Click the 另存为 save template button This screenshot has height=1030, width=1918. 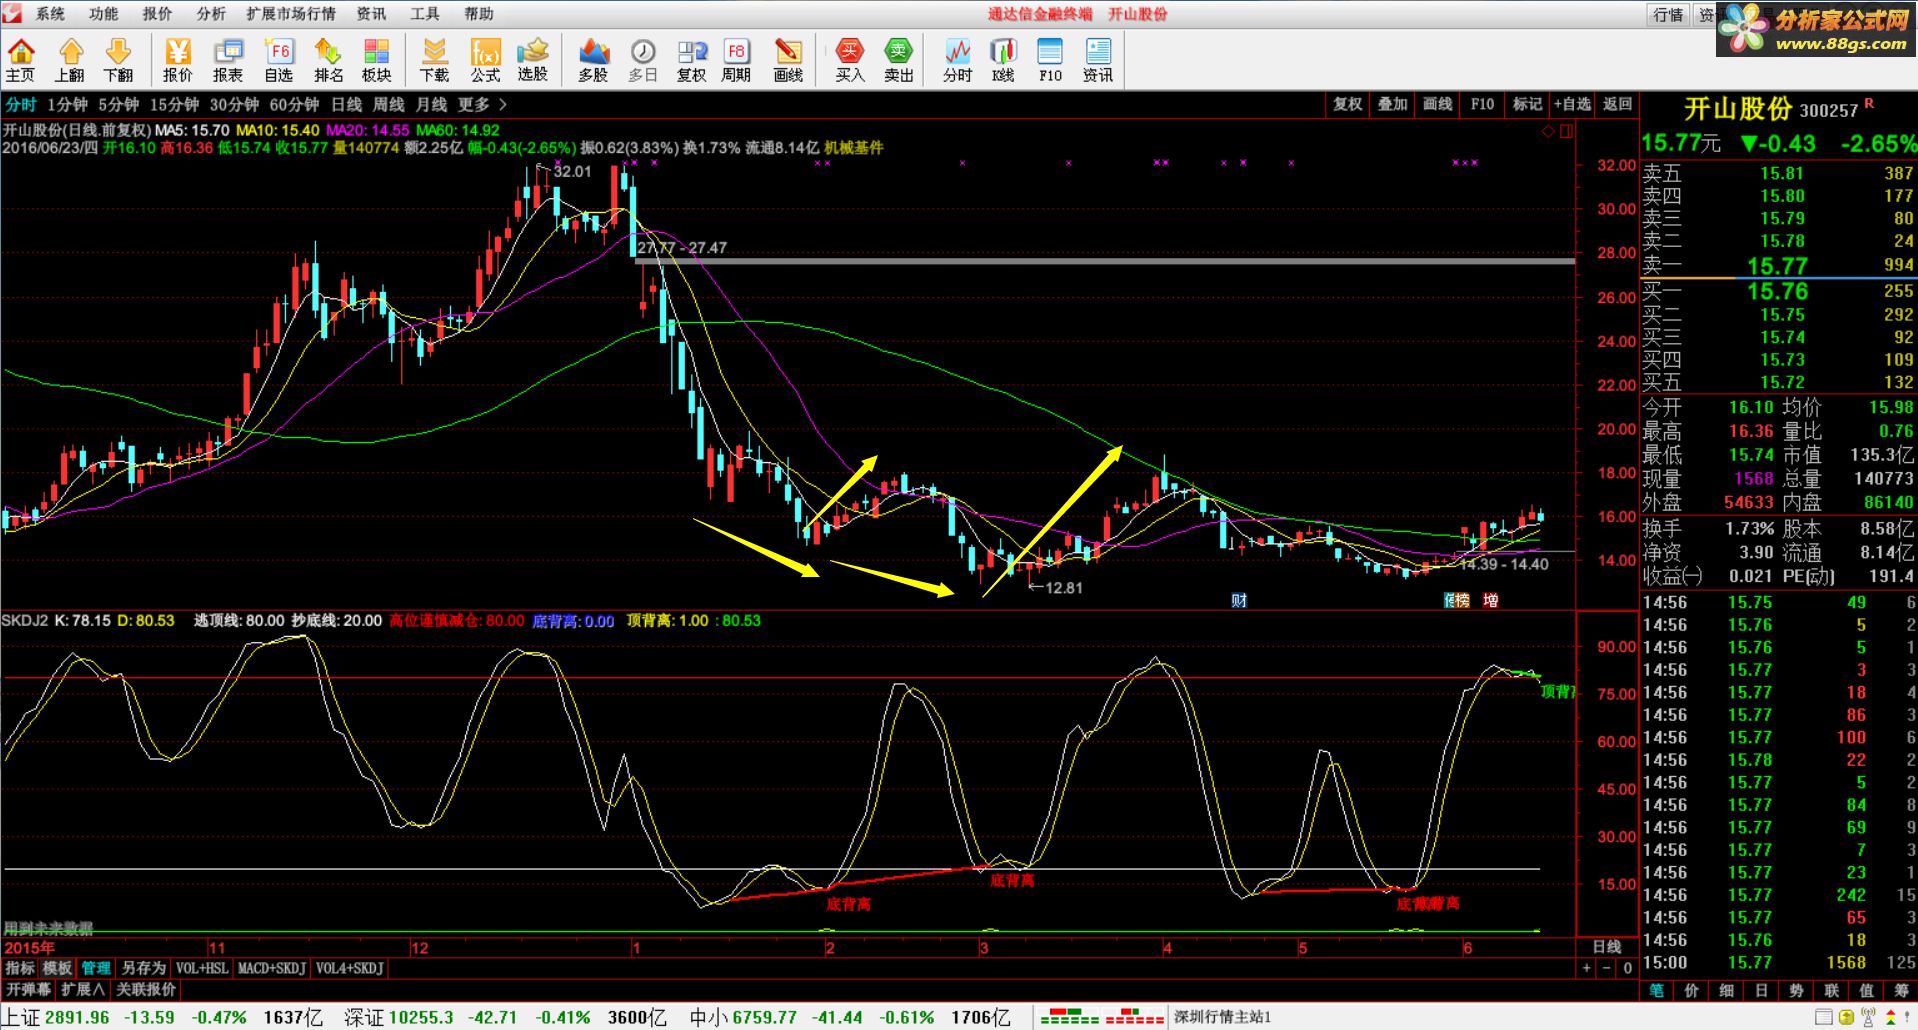coord(144,968)
